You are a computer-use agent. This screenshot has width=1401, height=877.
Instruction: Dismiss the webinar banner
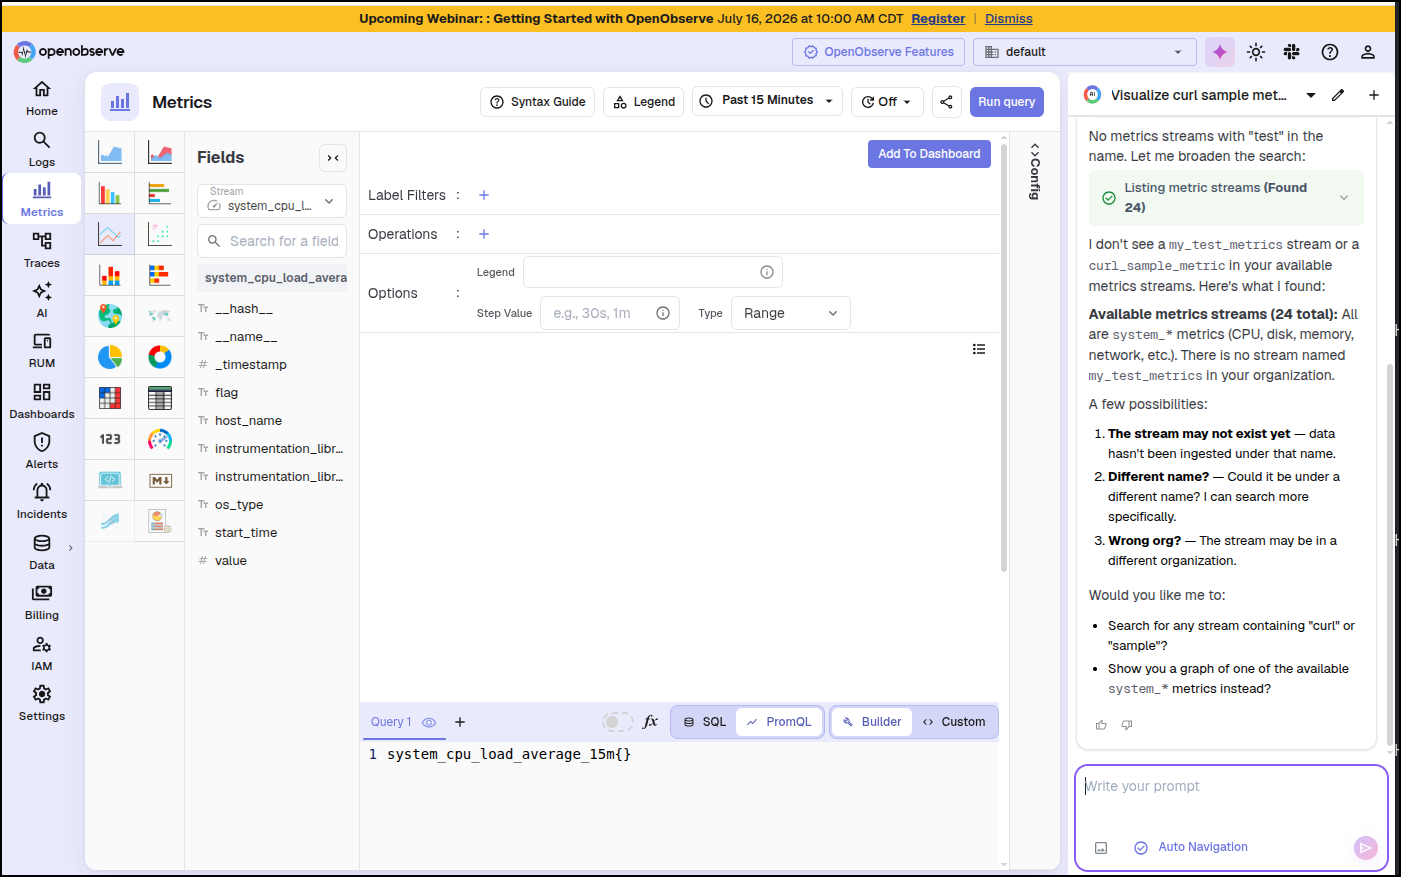[1009, 18]
